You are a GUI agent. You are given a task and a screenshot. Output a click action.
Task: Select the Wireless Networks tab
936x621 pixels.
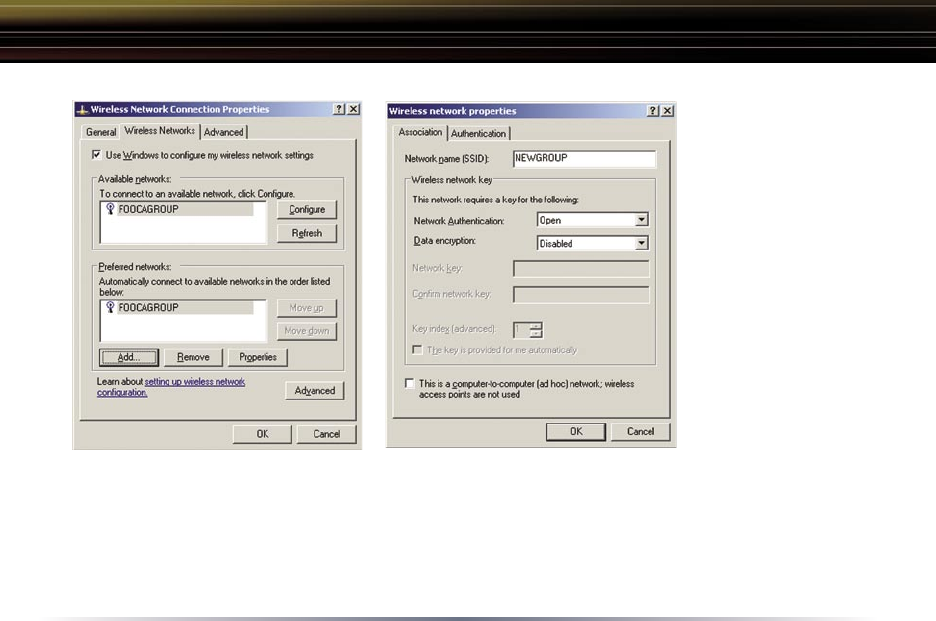coord(160,131)
